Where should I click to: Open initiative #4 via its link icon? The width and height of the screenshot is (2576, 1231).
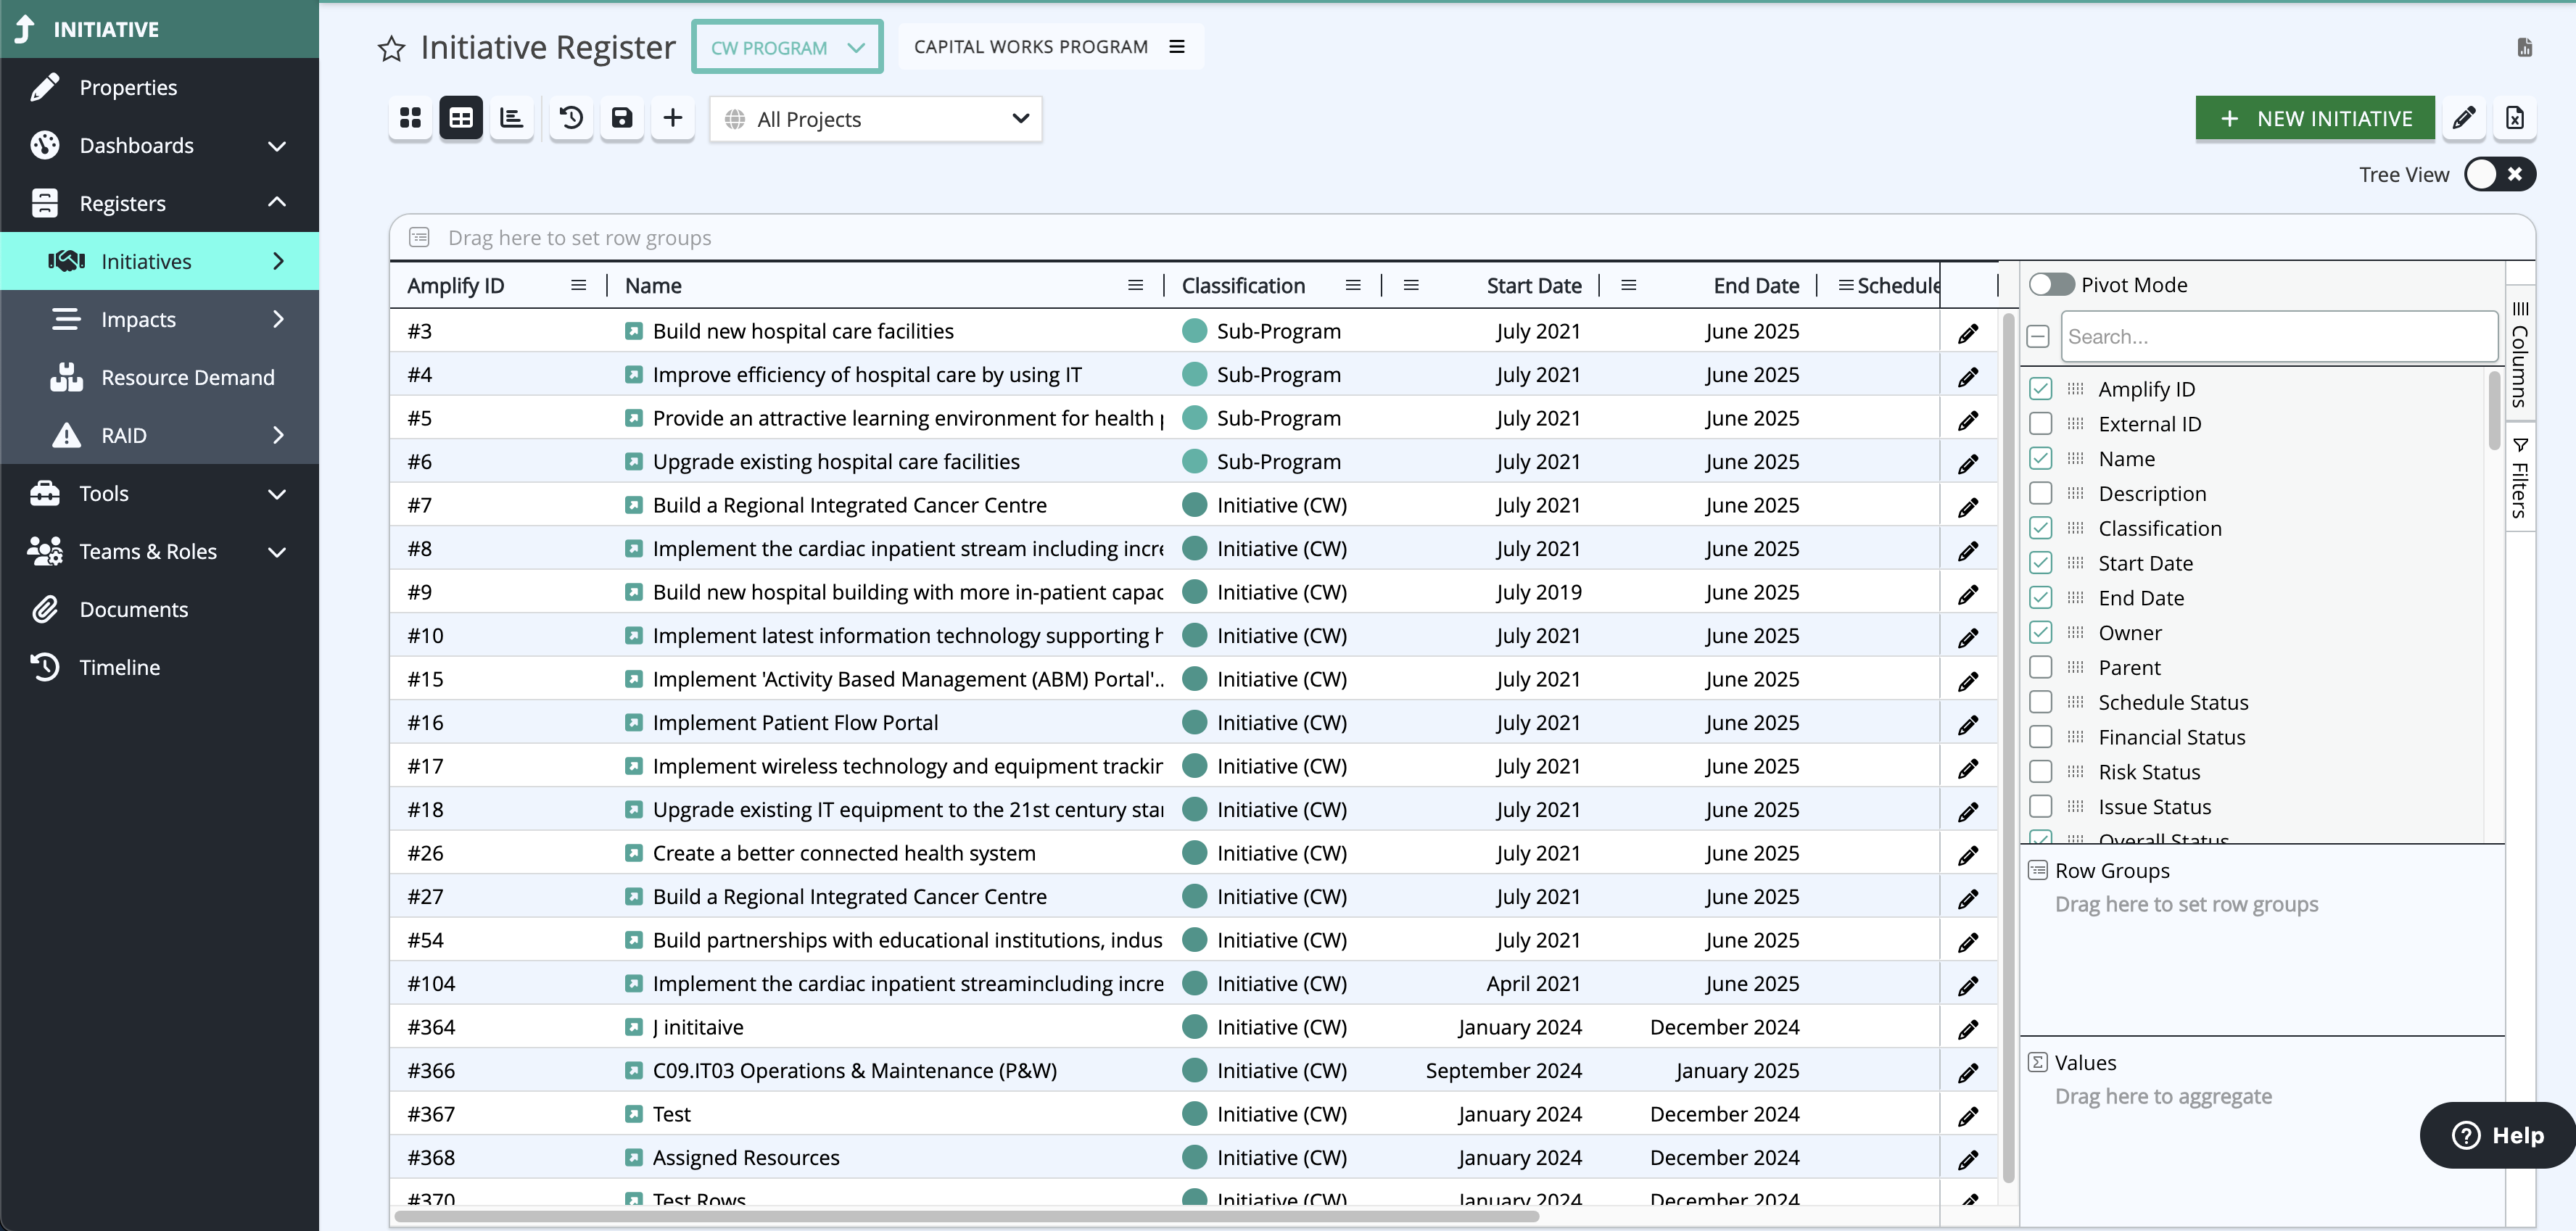[x=633, y=375]
